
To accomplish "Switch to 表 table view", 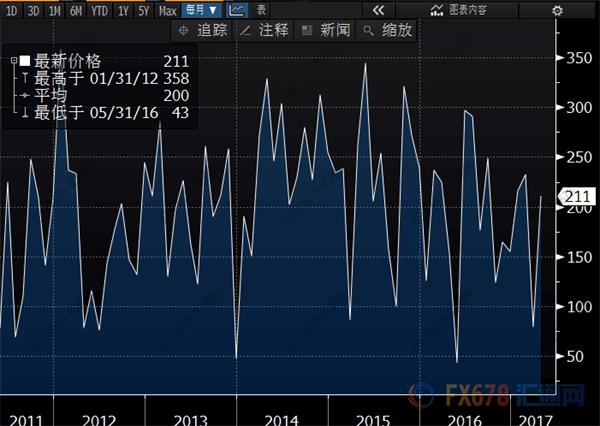I will point(261,11).
